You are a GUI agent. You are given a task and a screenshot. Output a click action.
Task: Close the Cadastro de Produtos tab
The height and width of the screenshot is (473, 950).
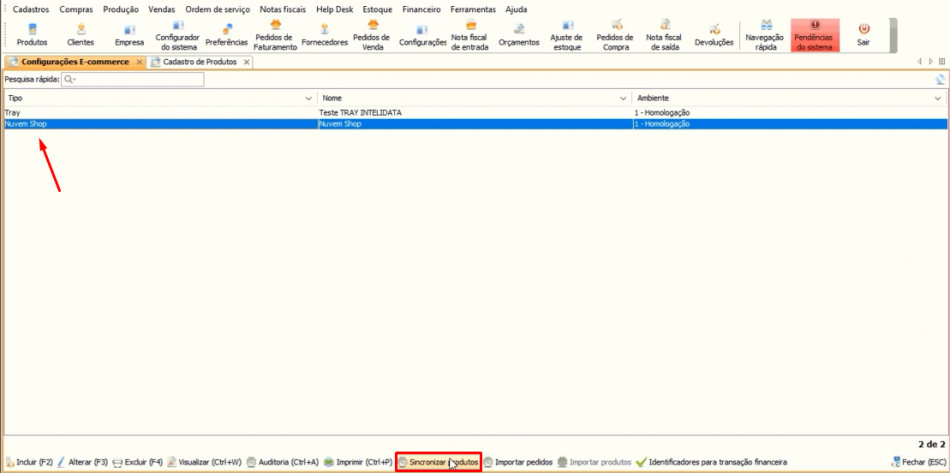(x=247, y=62)
